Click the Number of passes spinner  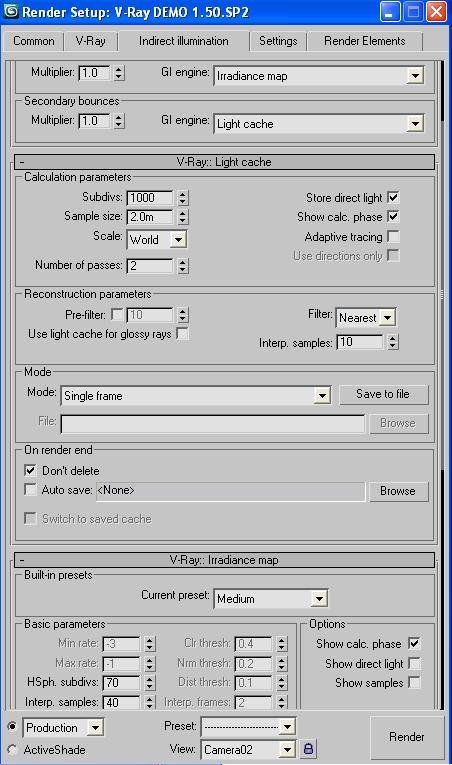tap(183, 266)
